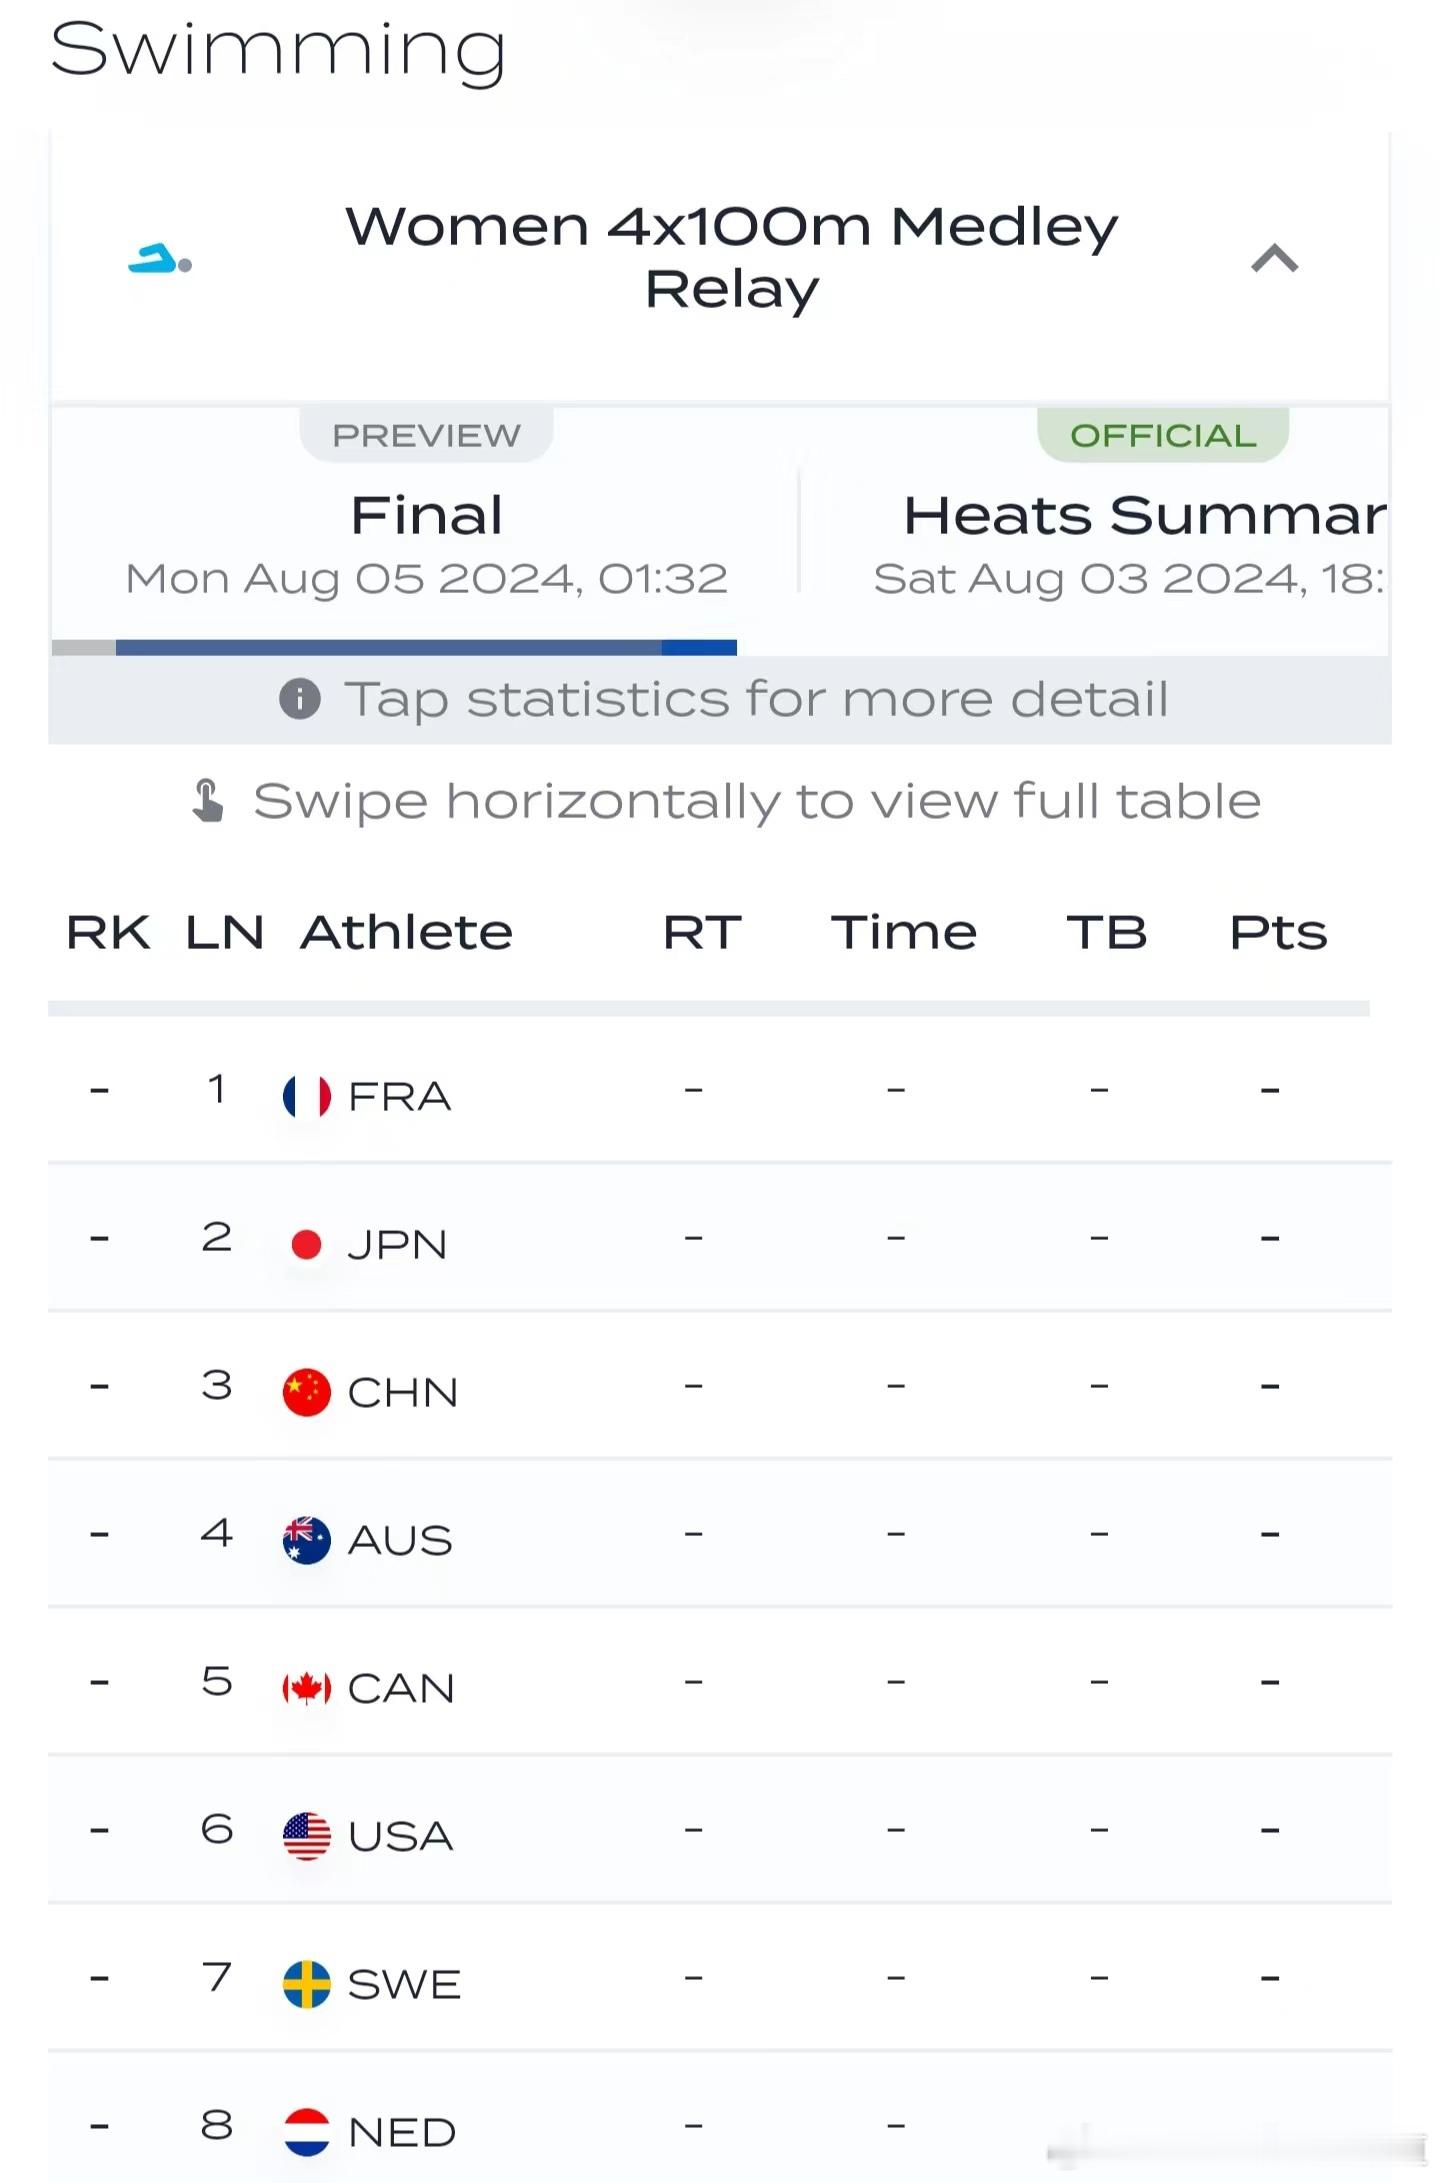Click the RT column header
1440x2183 pixels.
(702, 932)
